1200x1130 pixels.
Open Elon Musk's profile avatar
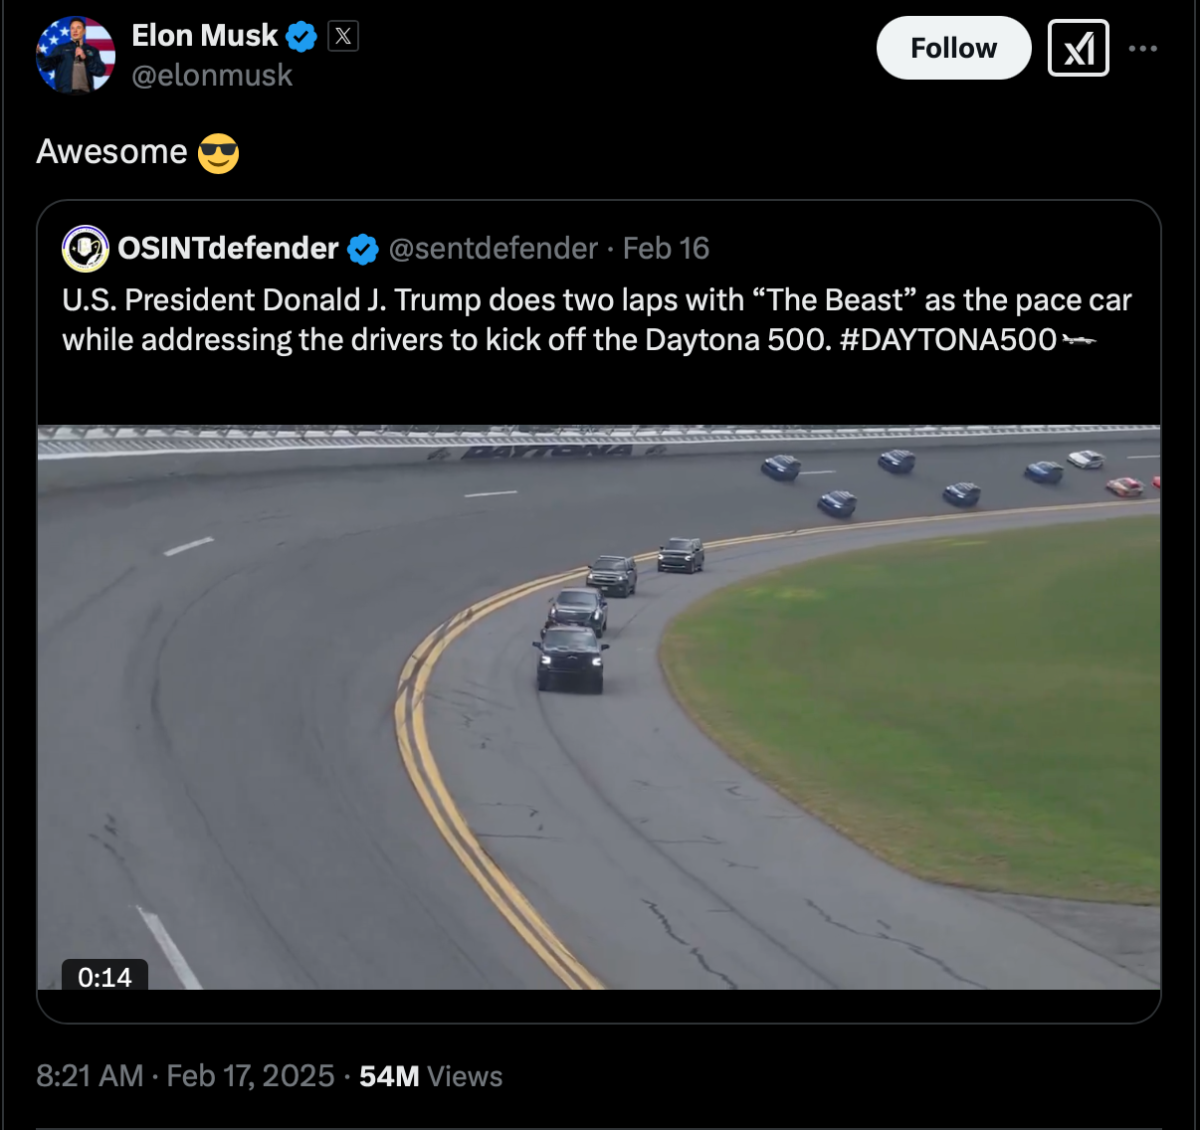(x=76, y=55)
